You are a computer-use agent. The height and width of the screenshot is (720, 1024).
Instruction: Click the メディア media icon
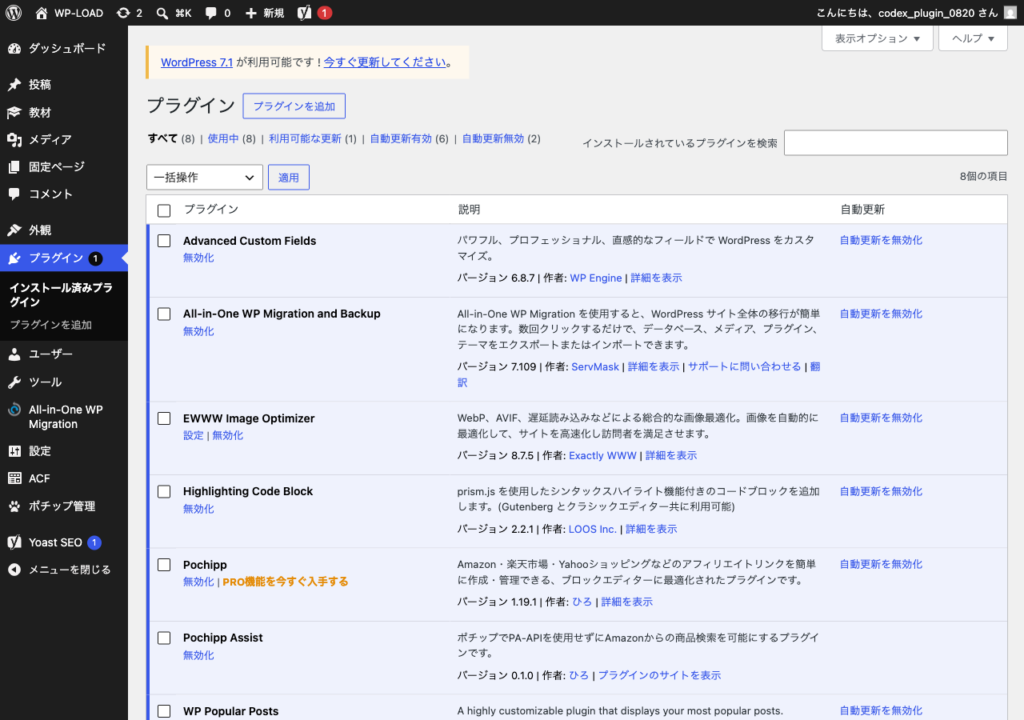(14, 139)
